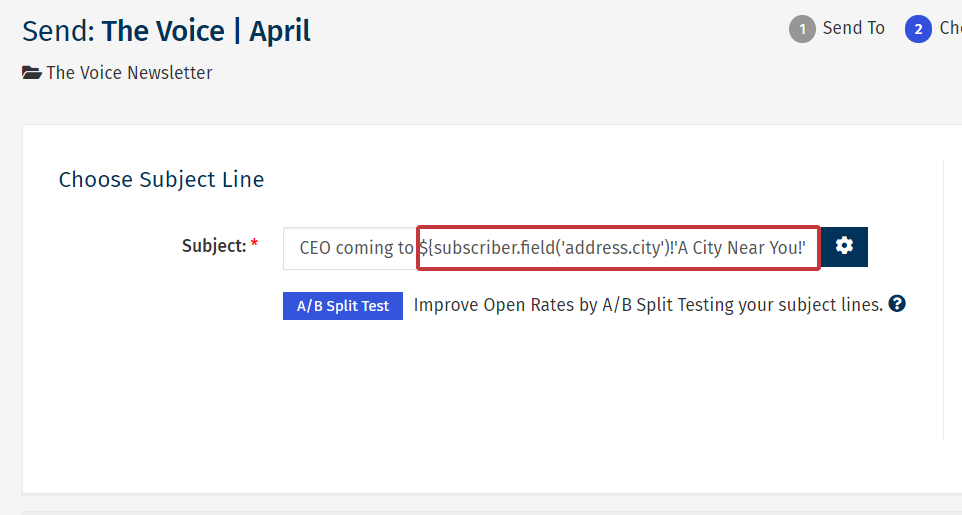Image resolution: width=962 pixels, height=515 pixels.
Task: Click the blue step 2 number circle
Action: 918,29
